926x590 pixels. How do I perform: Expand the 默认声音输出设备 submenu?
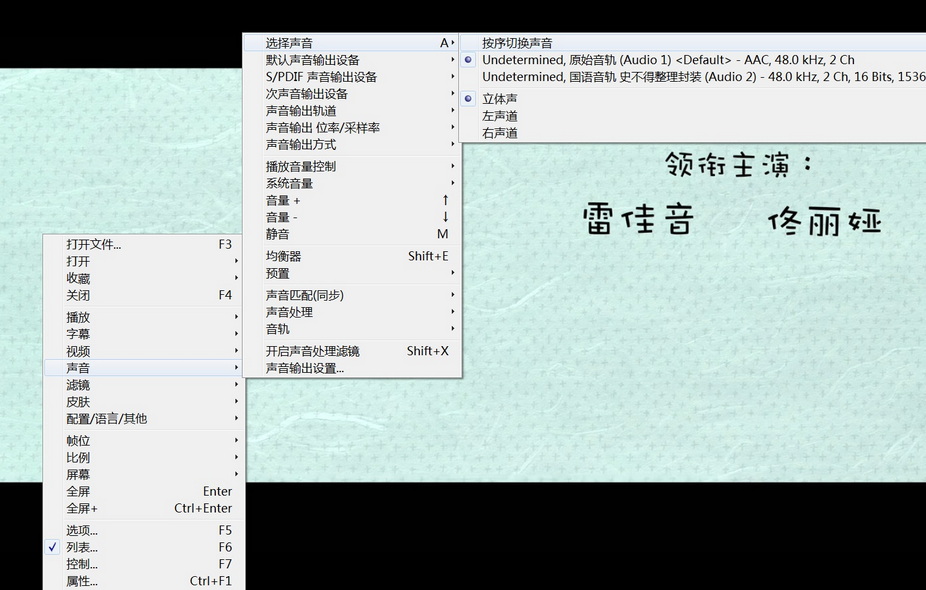click(312, 60)
